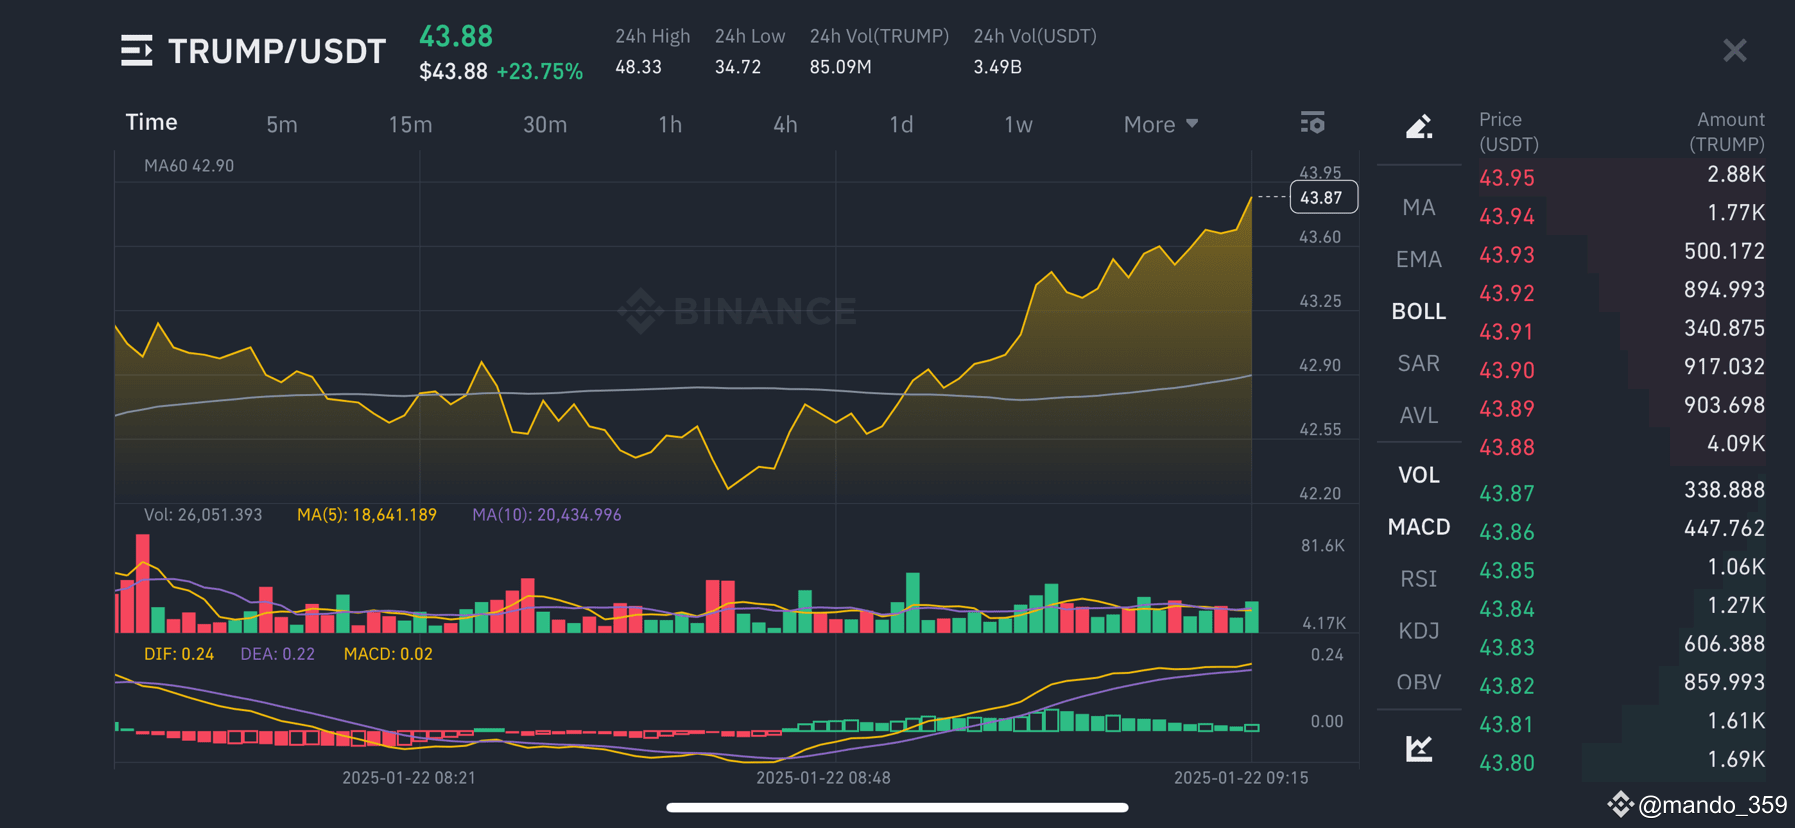The height and width of the screenshot is (828, 1795).
Task: Click the MA60 42.90 label
Action: click(x=189, y=165)
